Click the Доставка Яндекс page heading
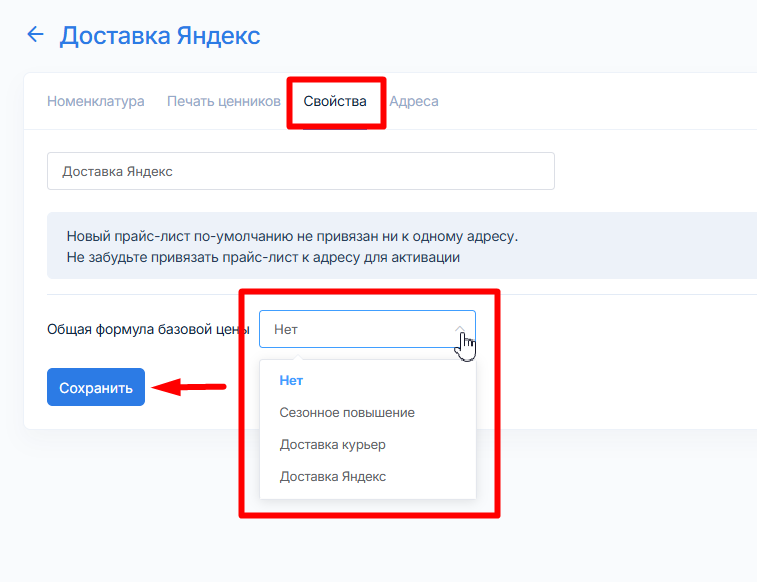757x582 pixels. coord(160,36)
